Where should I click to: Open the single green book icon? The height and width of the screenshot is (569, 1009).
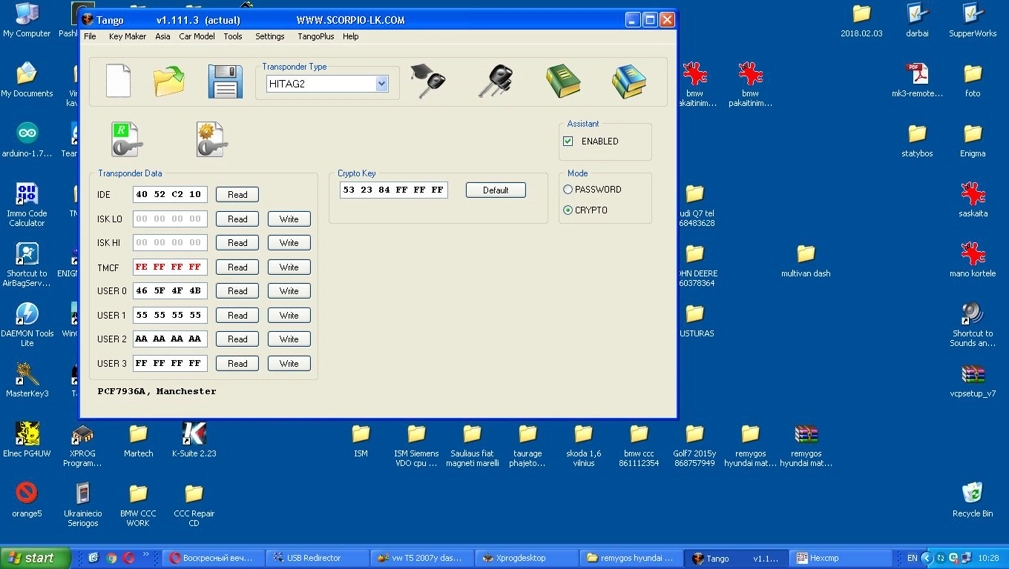coord(563,81)
